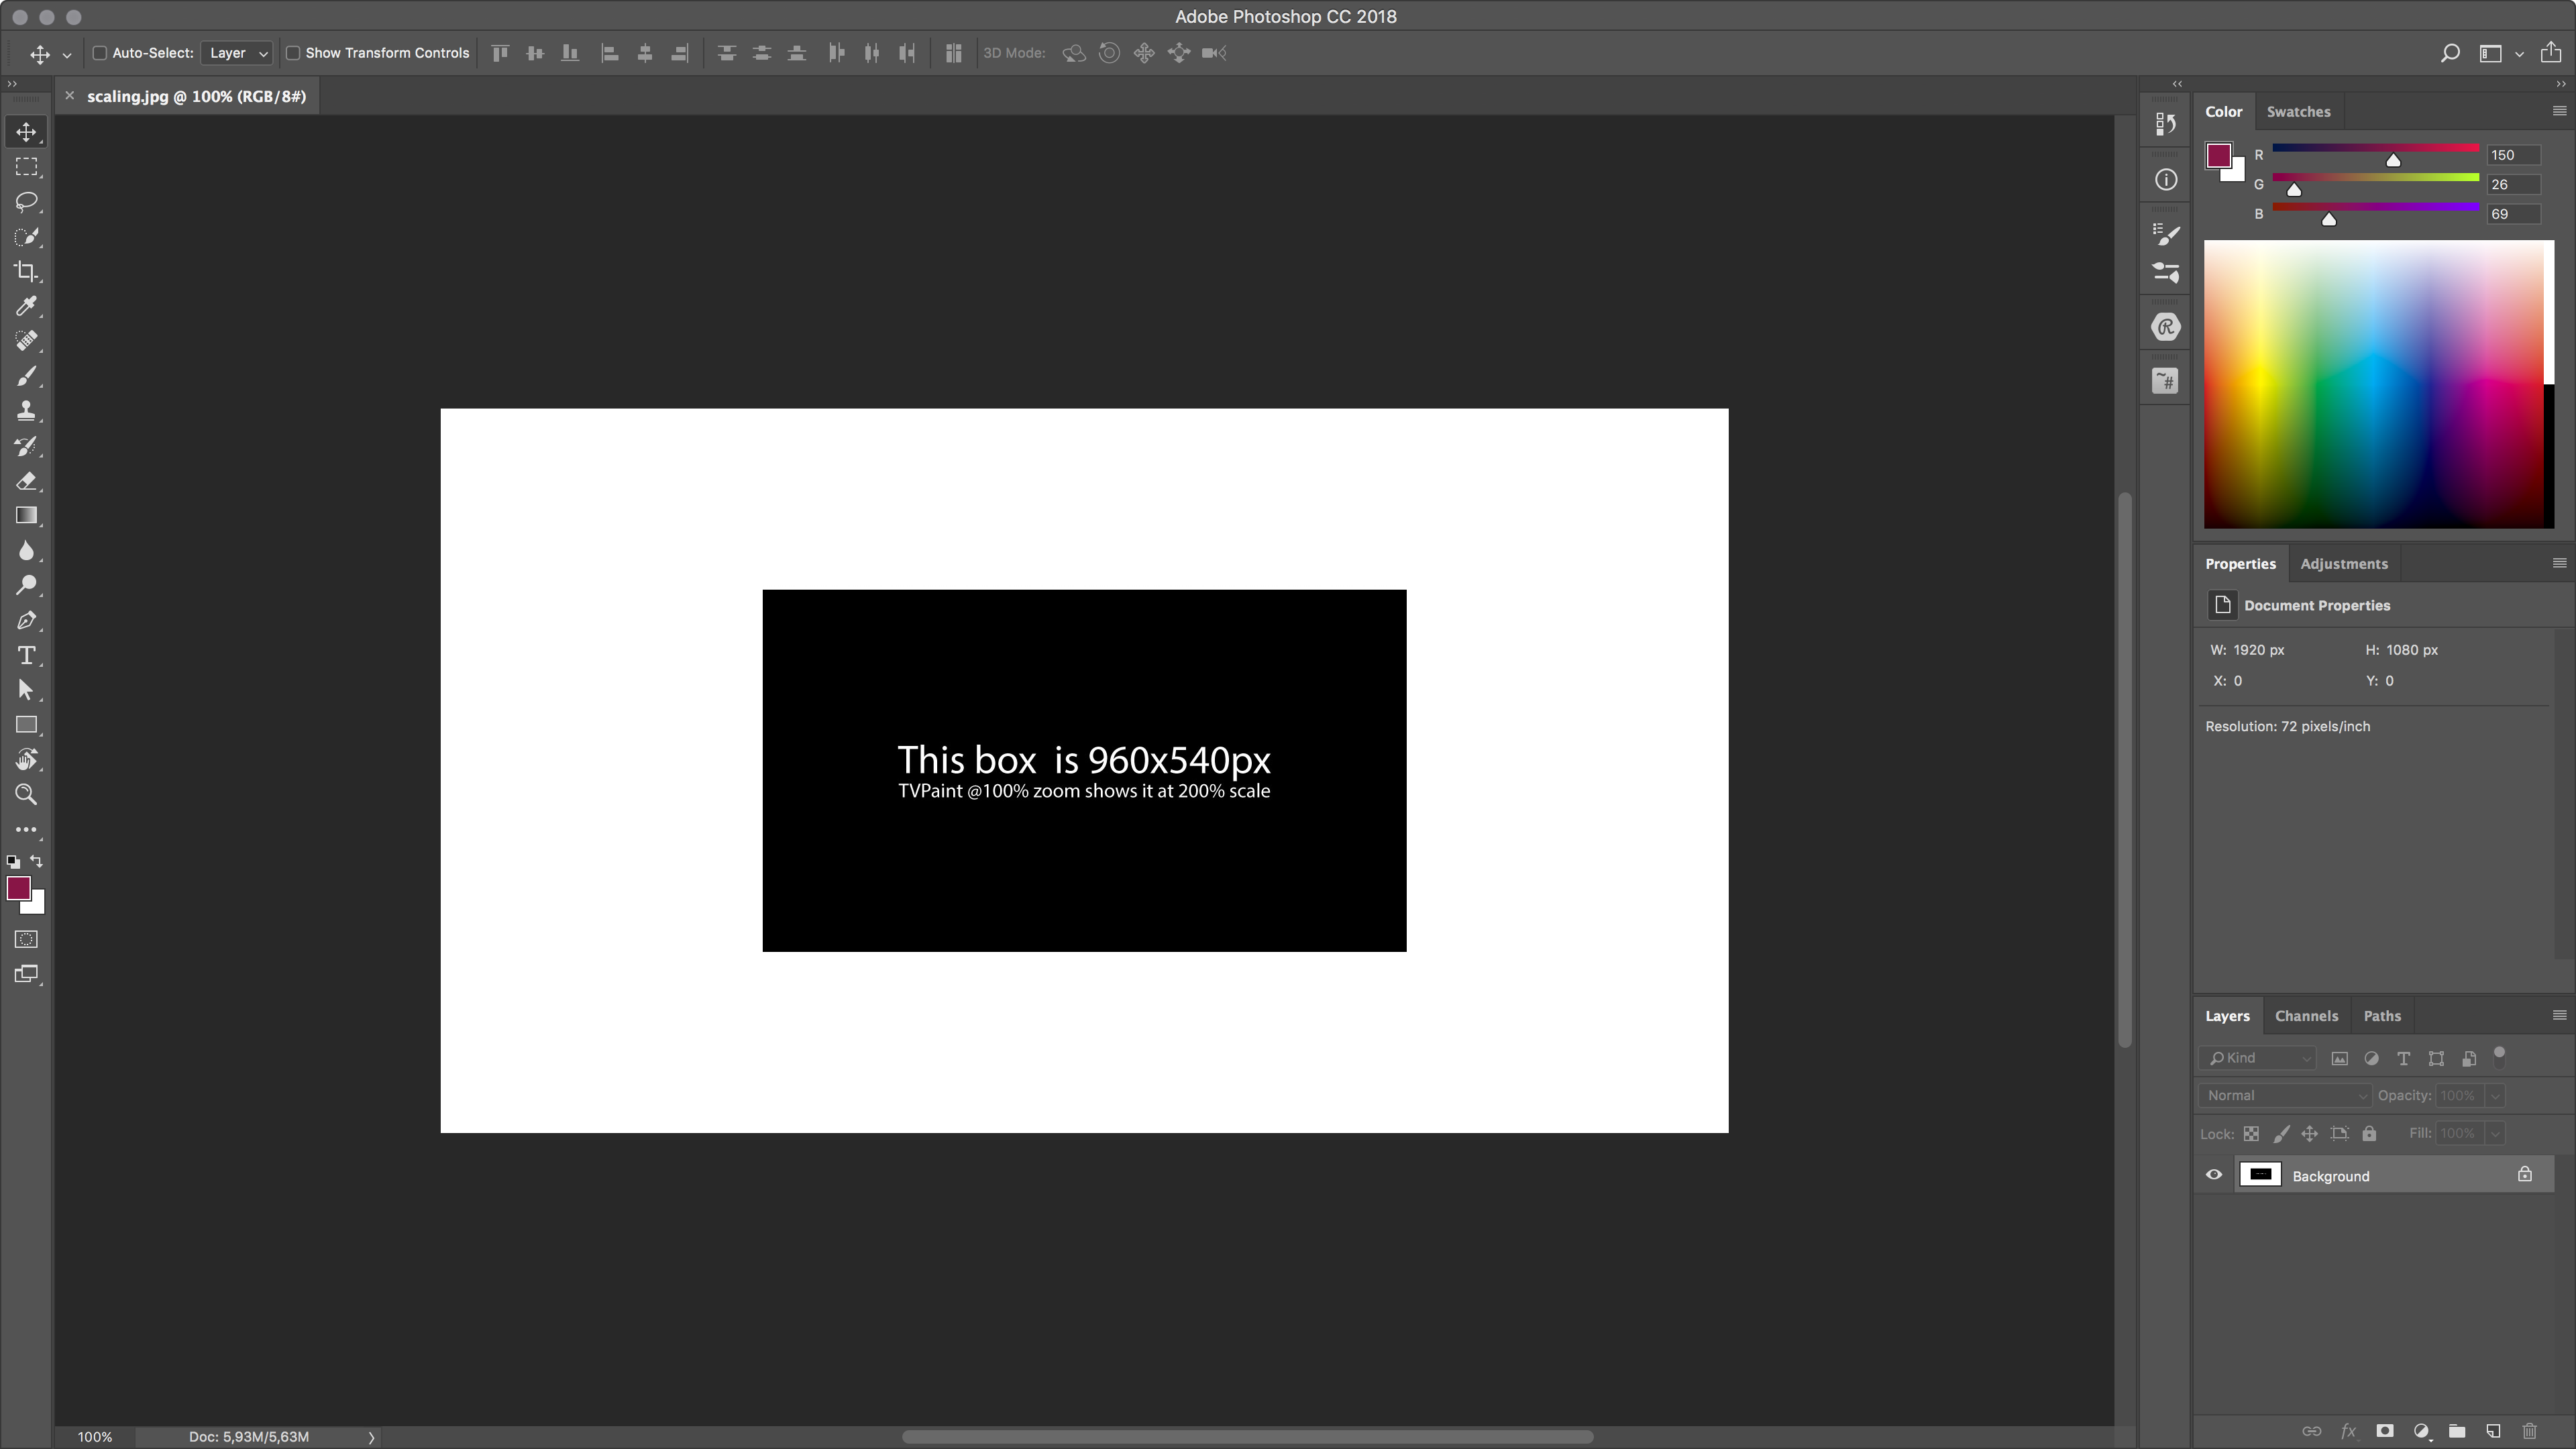
Task: Open the Properties tab
Action: pos(2240,564)
